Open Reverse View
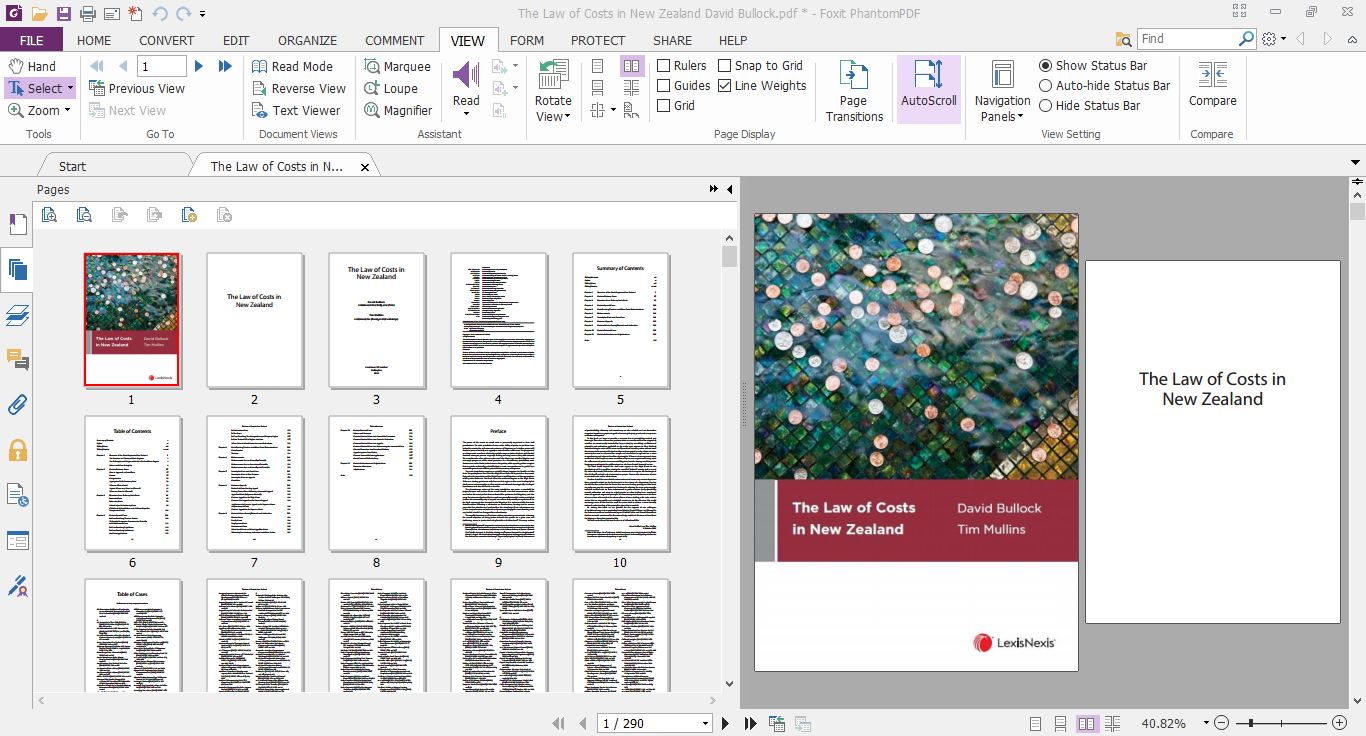This screenshot has width=1366, height=736. click(299, 88)
